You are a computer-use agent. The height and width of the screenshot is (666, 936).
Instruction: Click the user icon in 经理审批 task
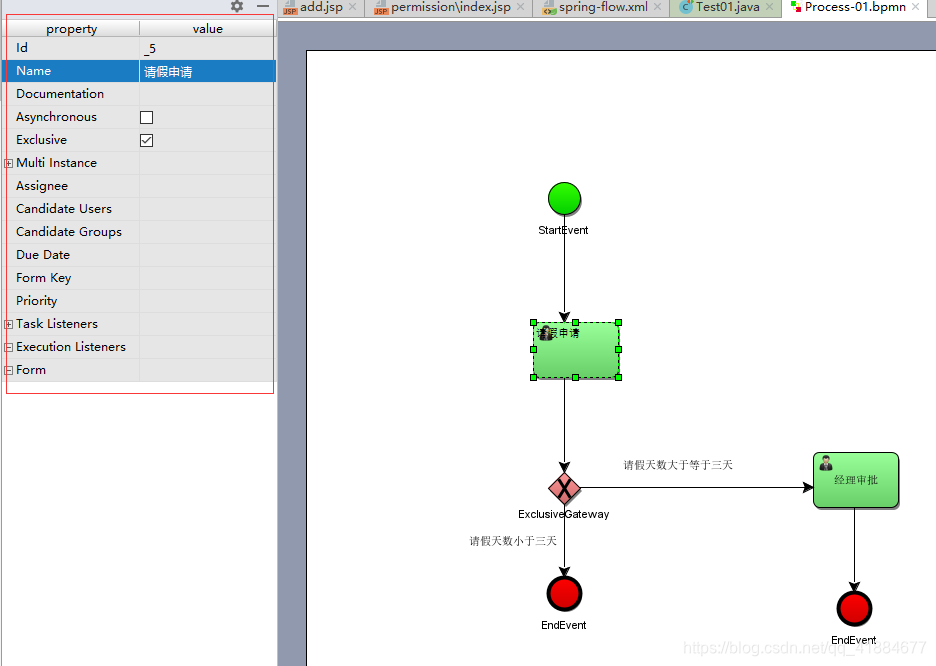pos(826,462)
